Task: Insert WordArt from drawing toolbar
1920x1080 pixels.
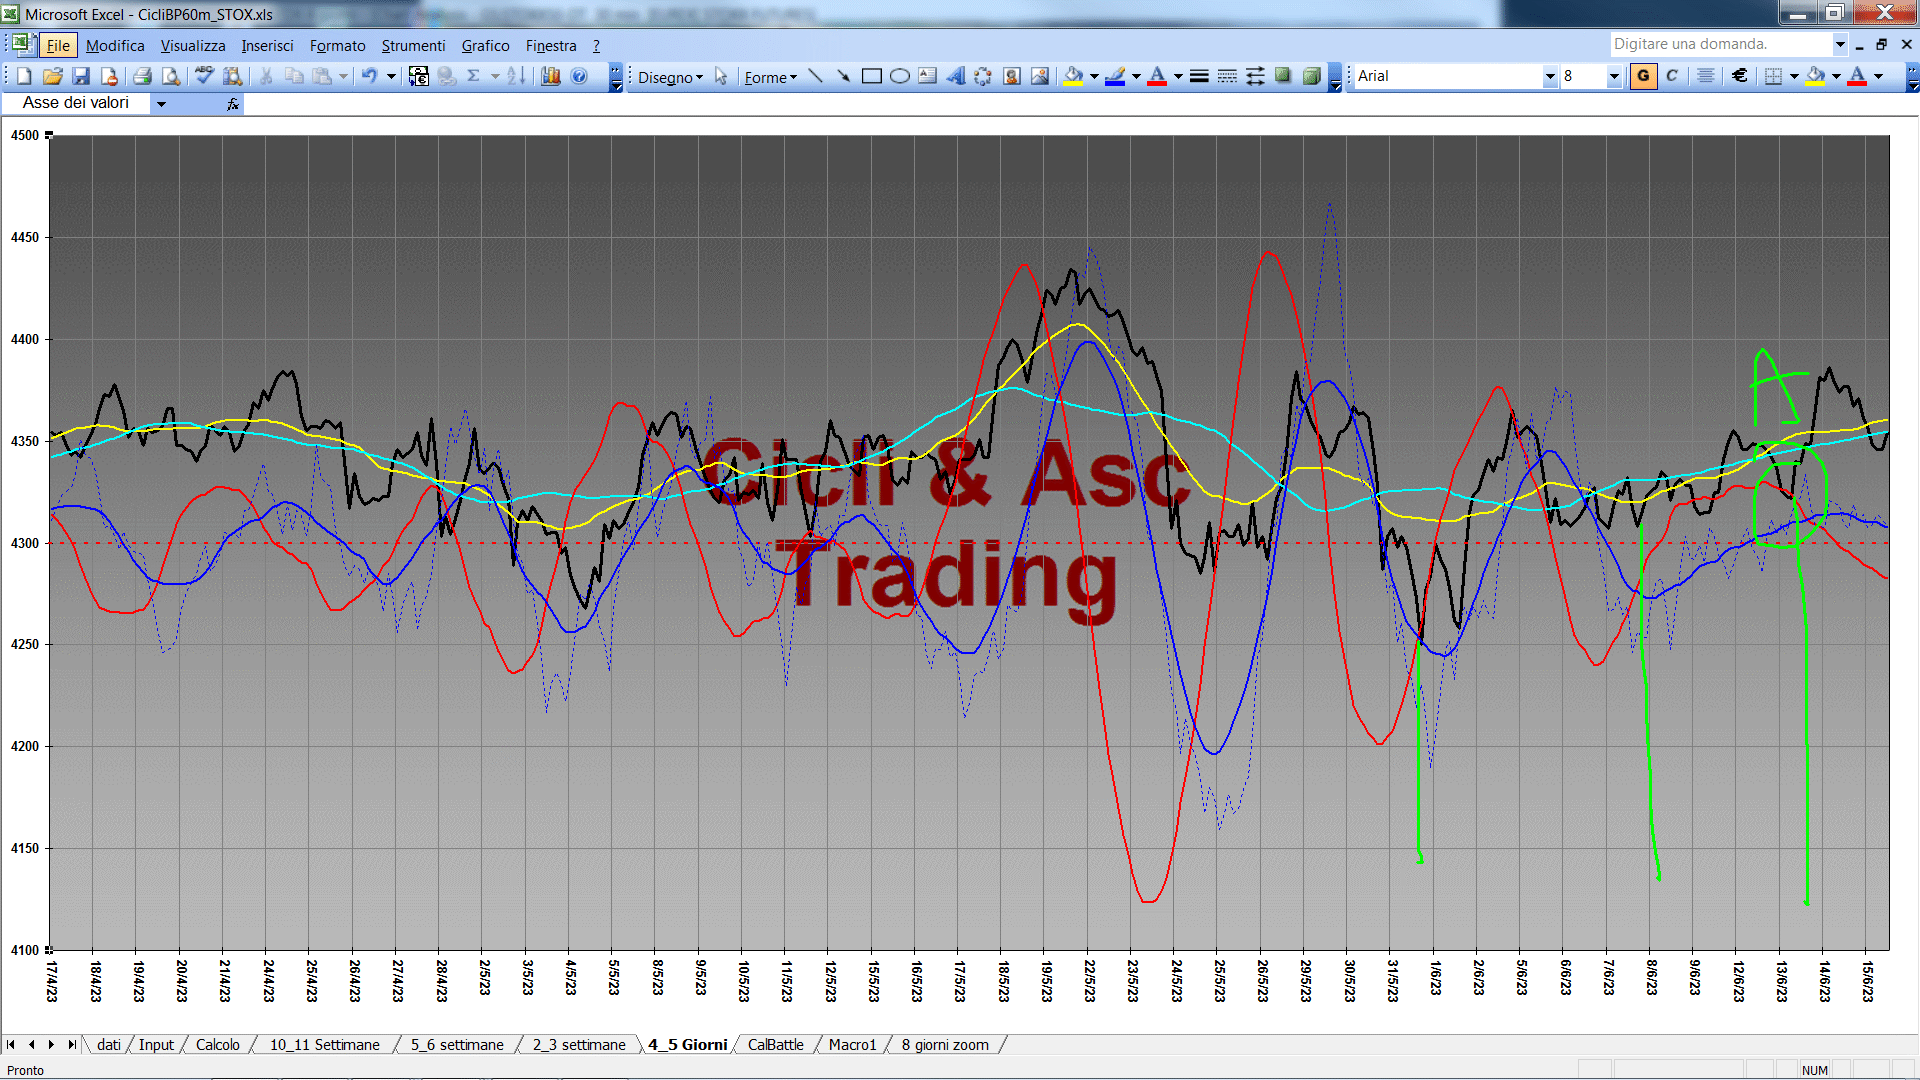Action: click(x=956, y=76)
